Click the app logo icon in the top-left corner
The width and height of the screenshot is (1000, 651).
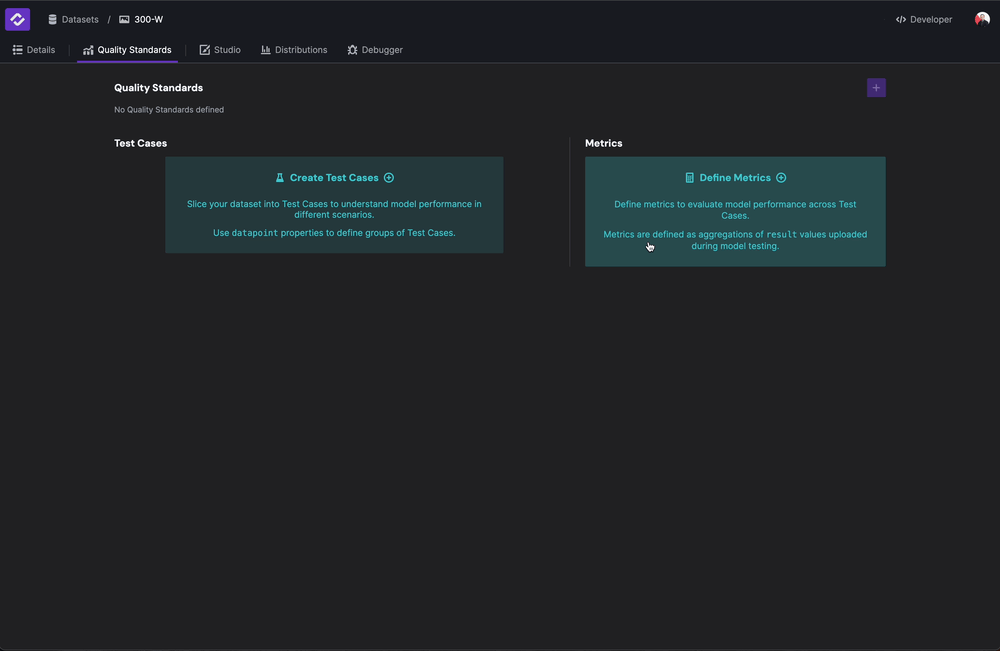point(16,18)
